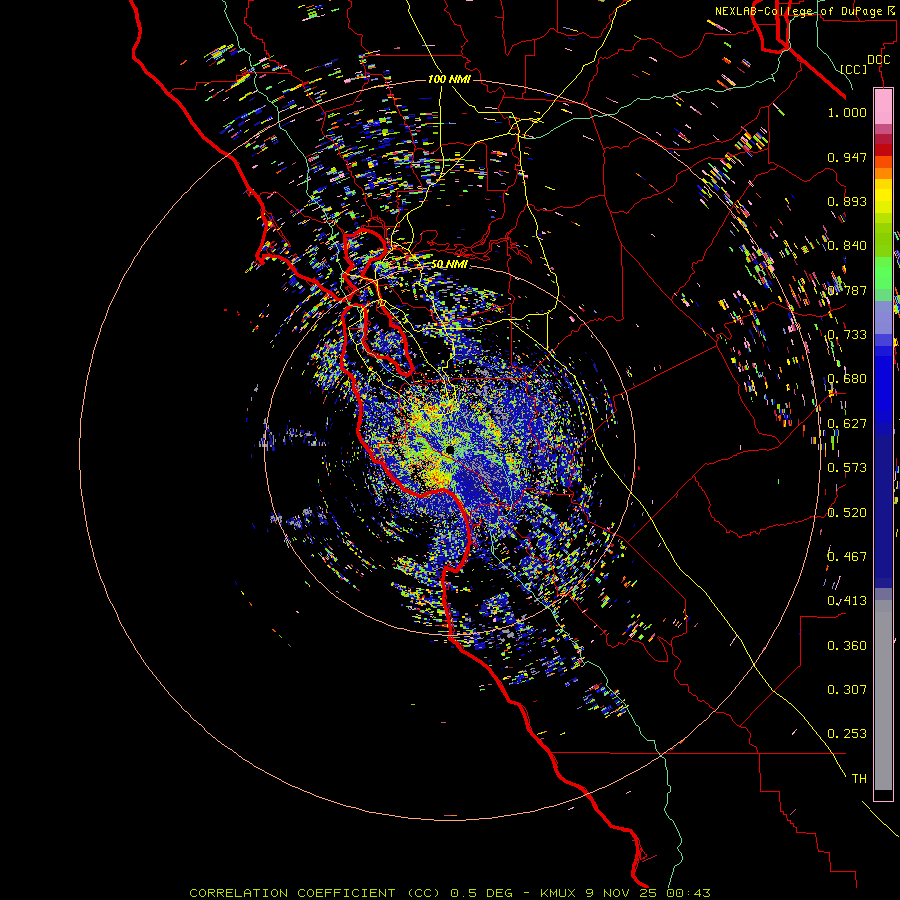The width and height of the screenshot is (900, 900).
Task: Click the KMUX 9 NOV 25 00:43 timestamp
Action: [x=626, y=893]
